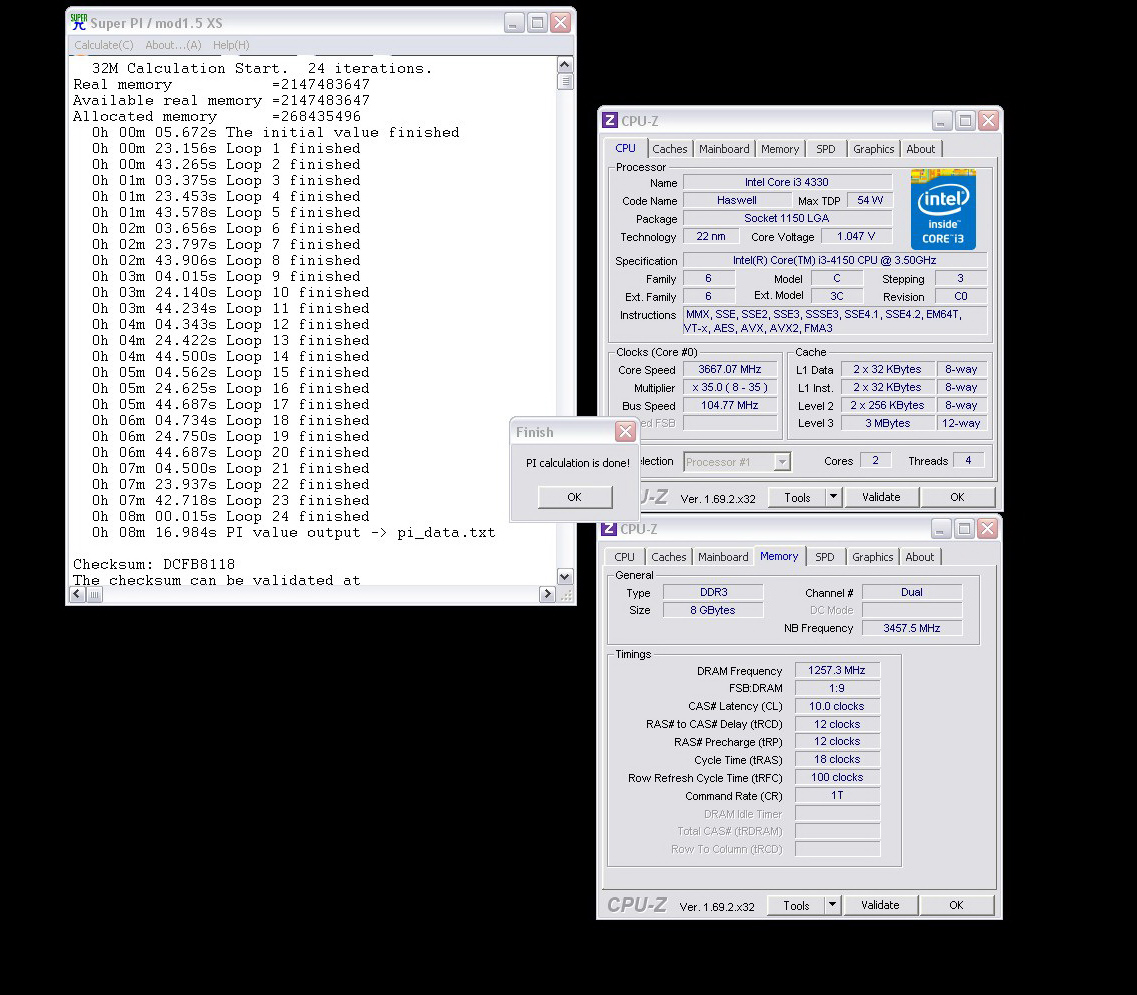
Task: Minimize the Super PI window
Action: (514, 22)
